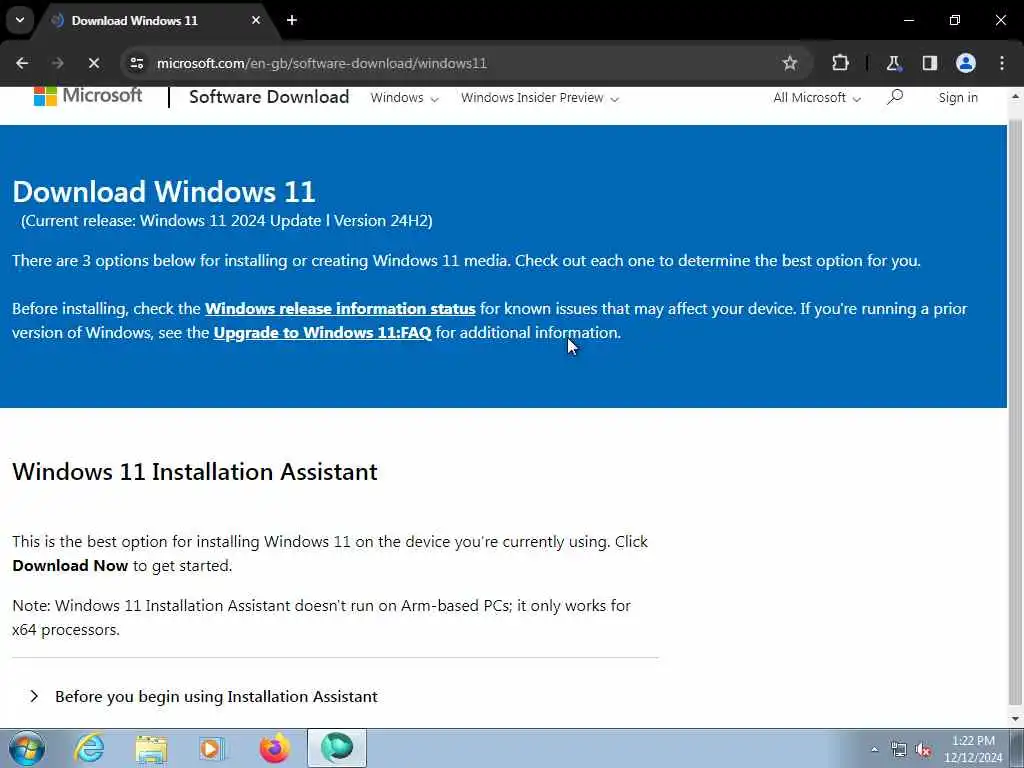Screen dimensions: 1024x768
Task: Restore down the browser window
Action: pos(955,20)
